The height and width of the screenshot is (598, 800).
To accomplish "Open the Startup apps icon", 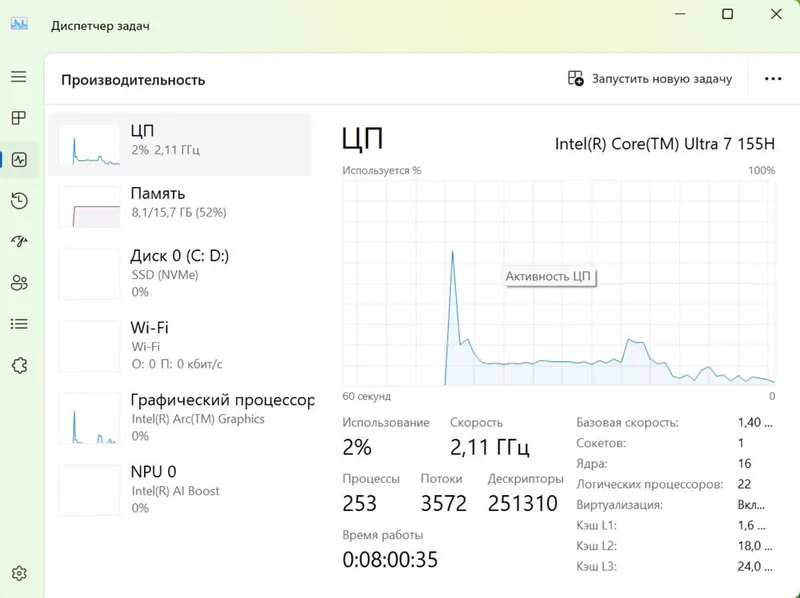I will pos(19,241).
